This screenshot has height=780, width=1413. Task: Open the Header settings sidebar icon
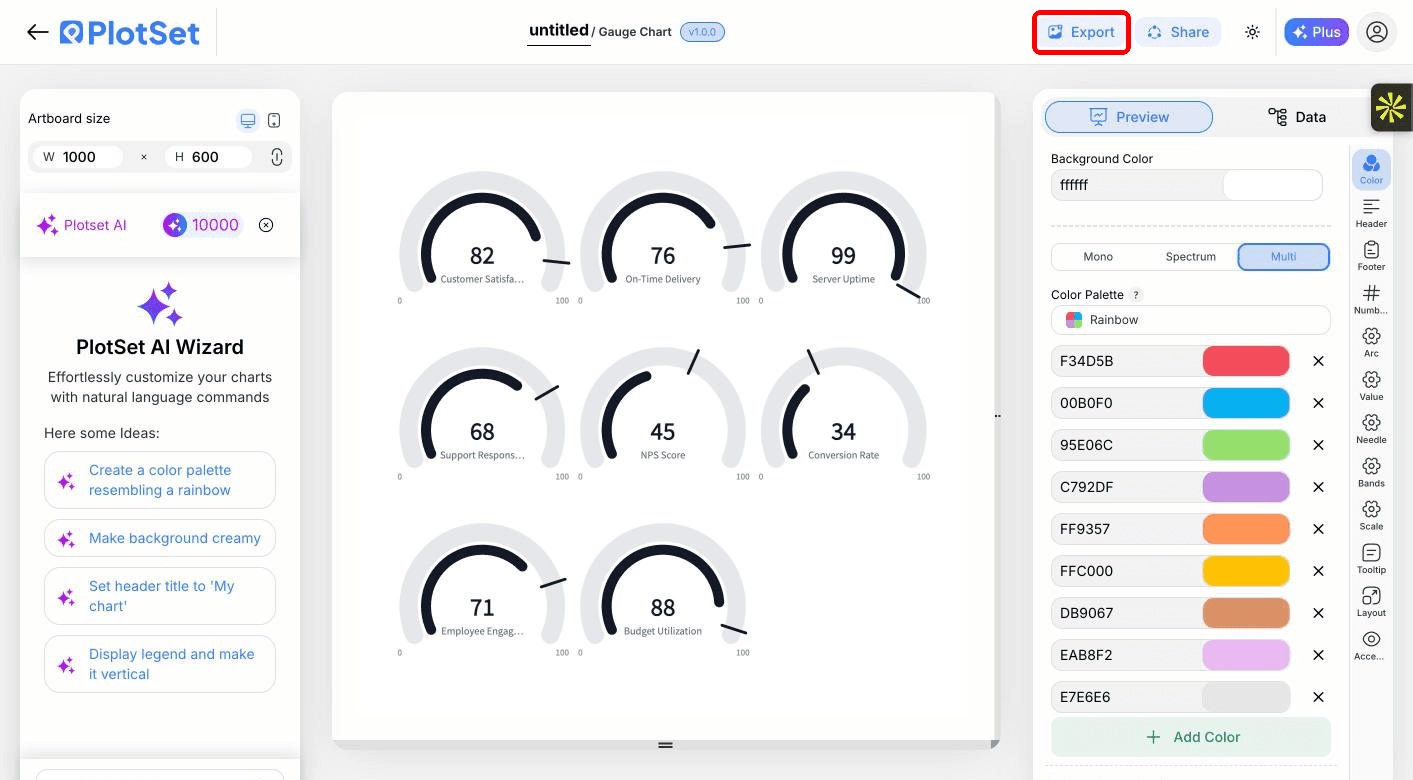(1371, 212)
